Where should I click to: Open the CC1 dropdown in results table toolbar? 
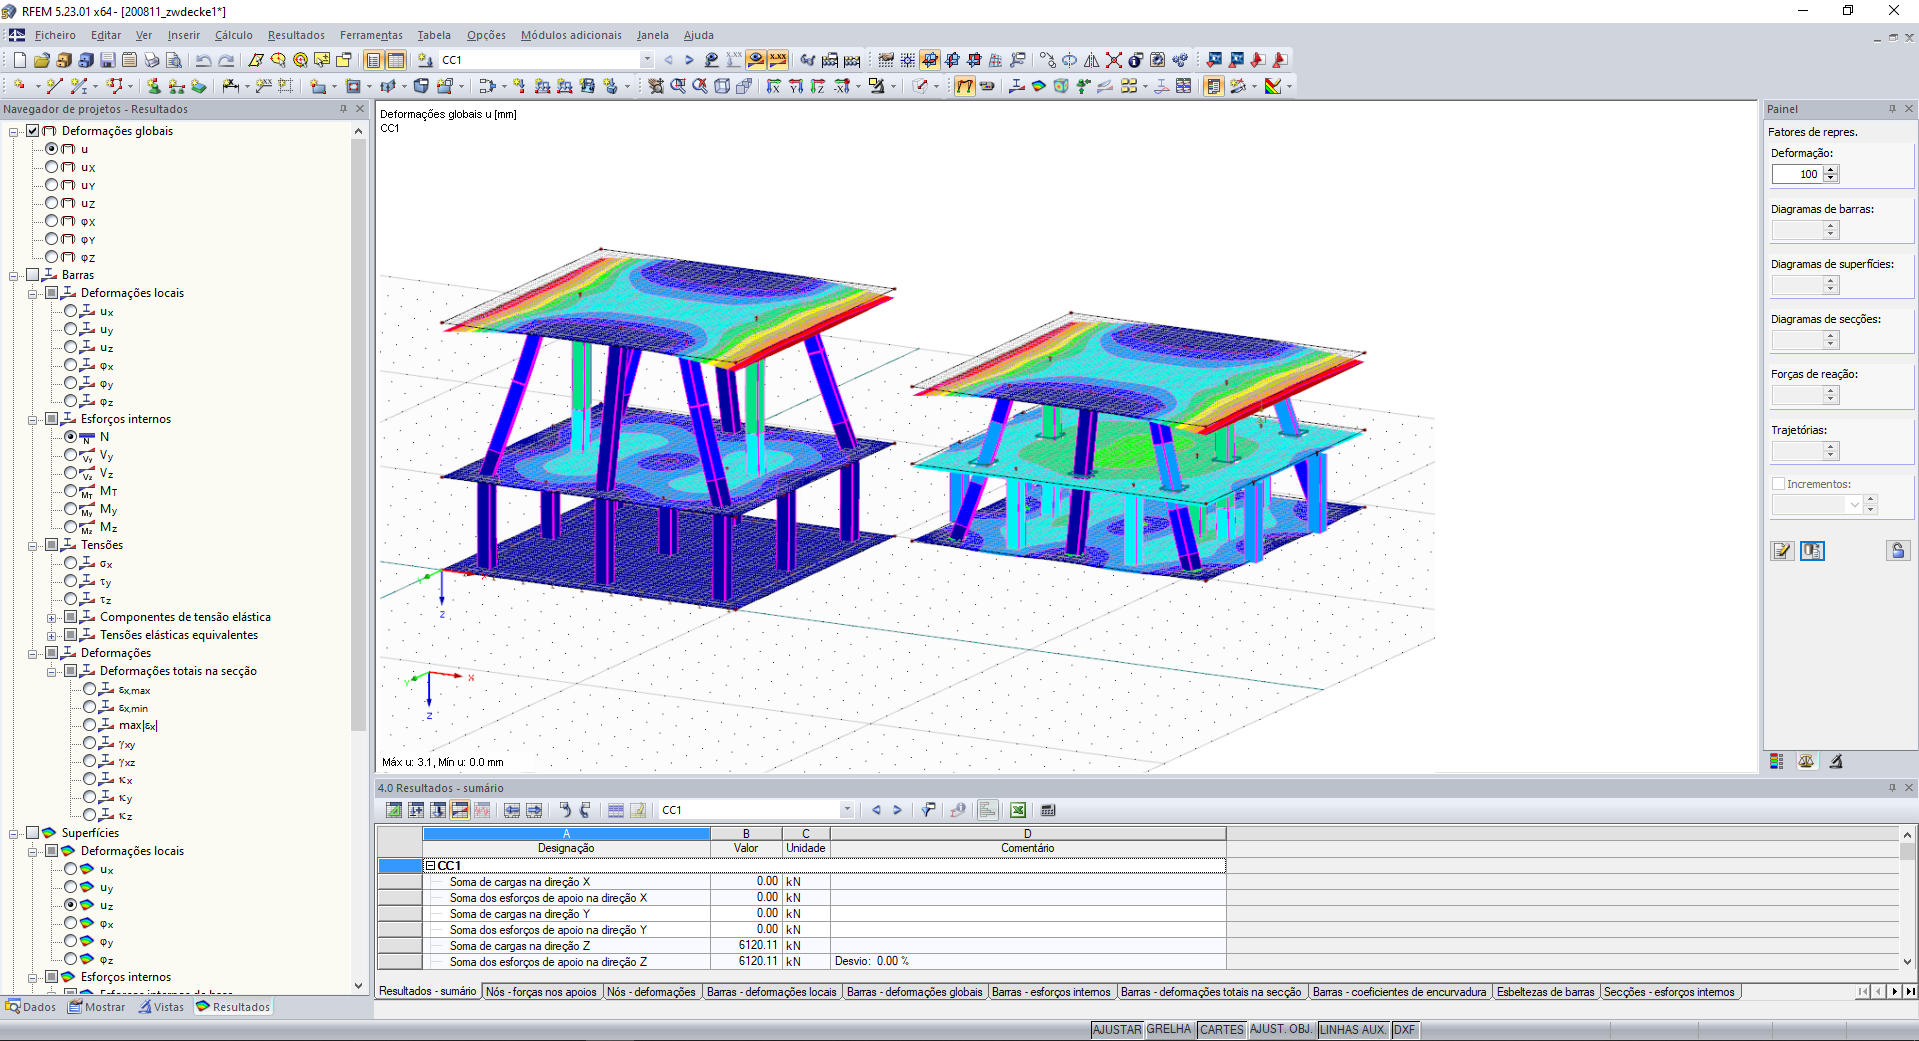click(847, 810)
